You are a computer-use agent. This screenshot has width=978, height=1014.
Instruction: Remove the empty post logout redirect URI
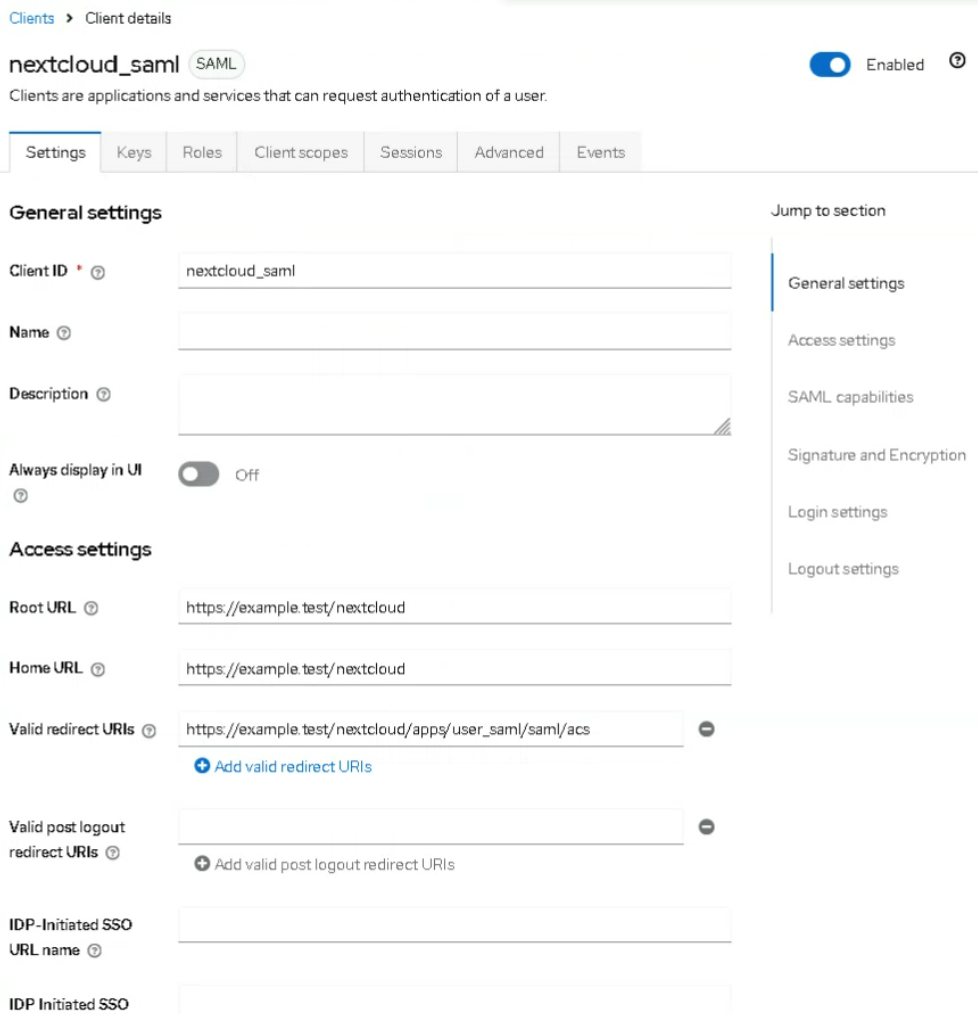click(x=706, y=827)
